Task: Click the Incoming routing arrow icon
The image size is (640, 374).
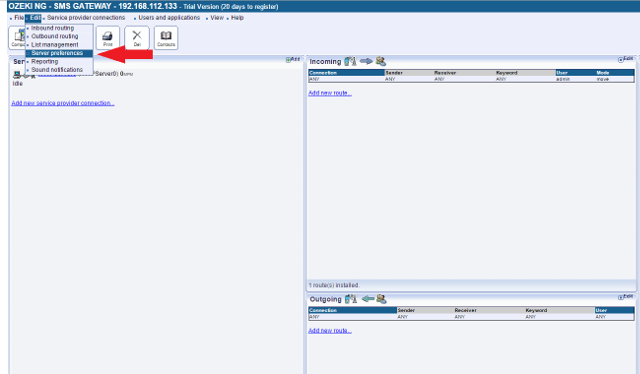Action: (366, 61)
